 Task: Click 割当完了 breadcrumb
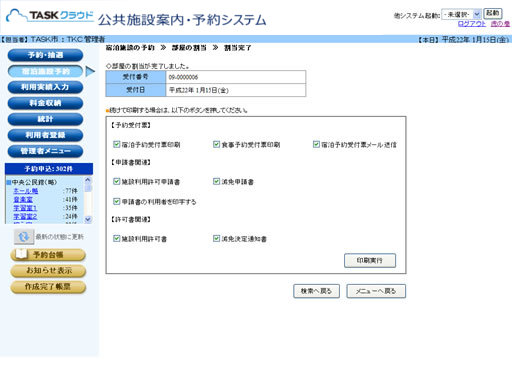pos(238,48)
